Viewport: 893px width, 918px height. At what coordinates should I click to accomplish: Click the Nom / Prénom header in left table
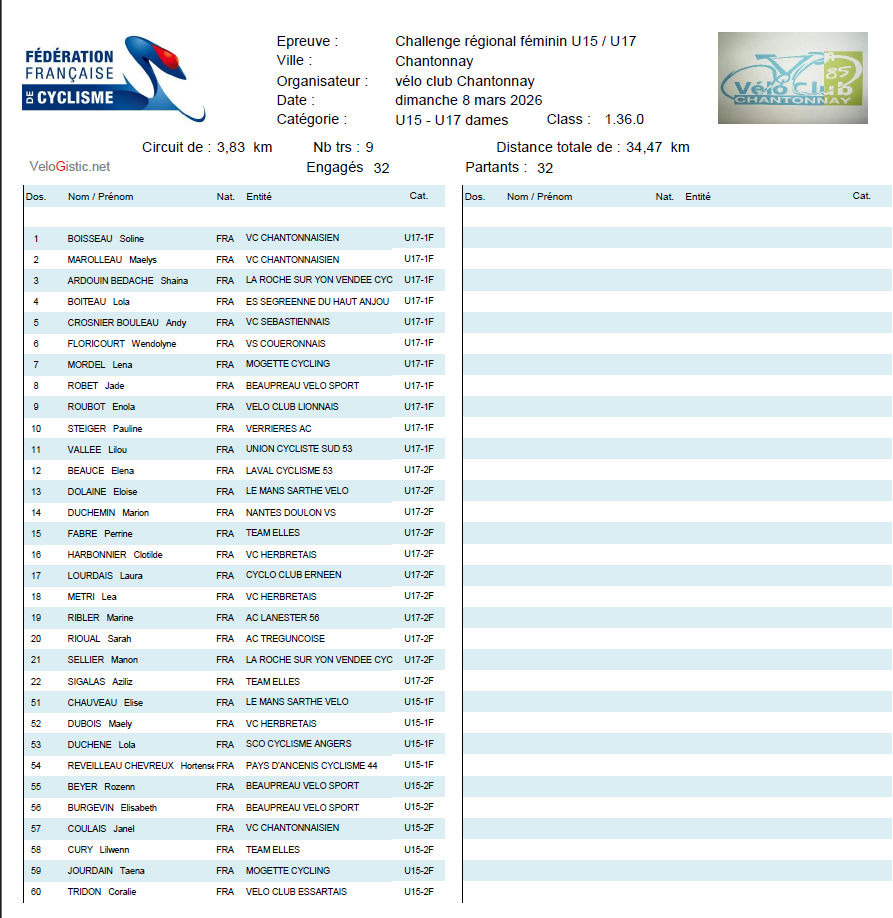(100, 197)
